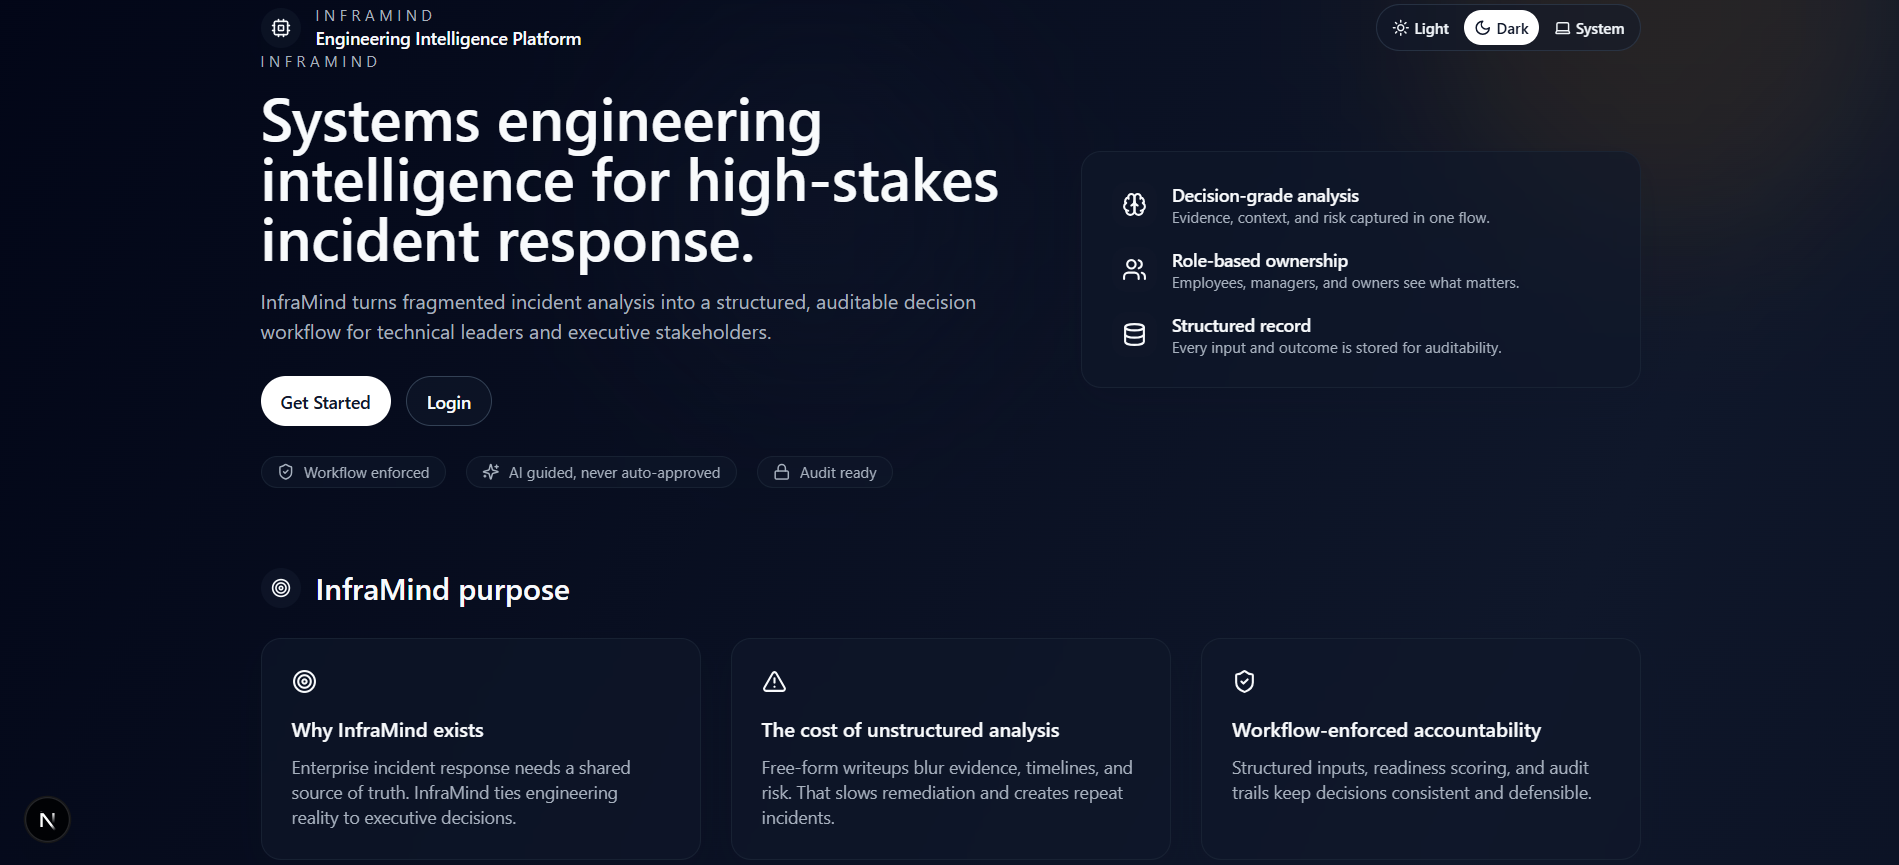Viewport: 1899px width, 865px height.
Task: Click the Structured record heading
Action: click(x=1241, y=326)
